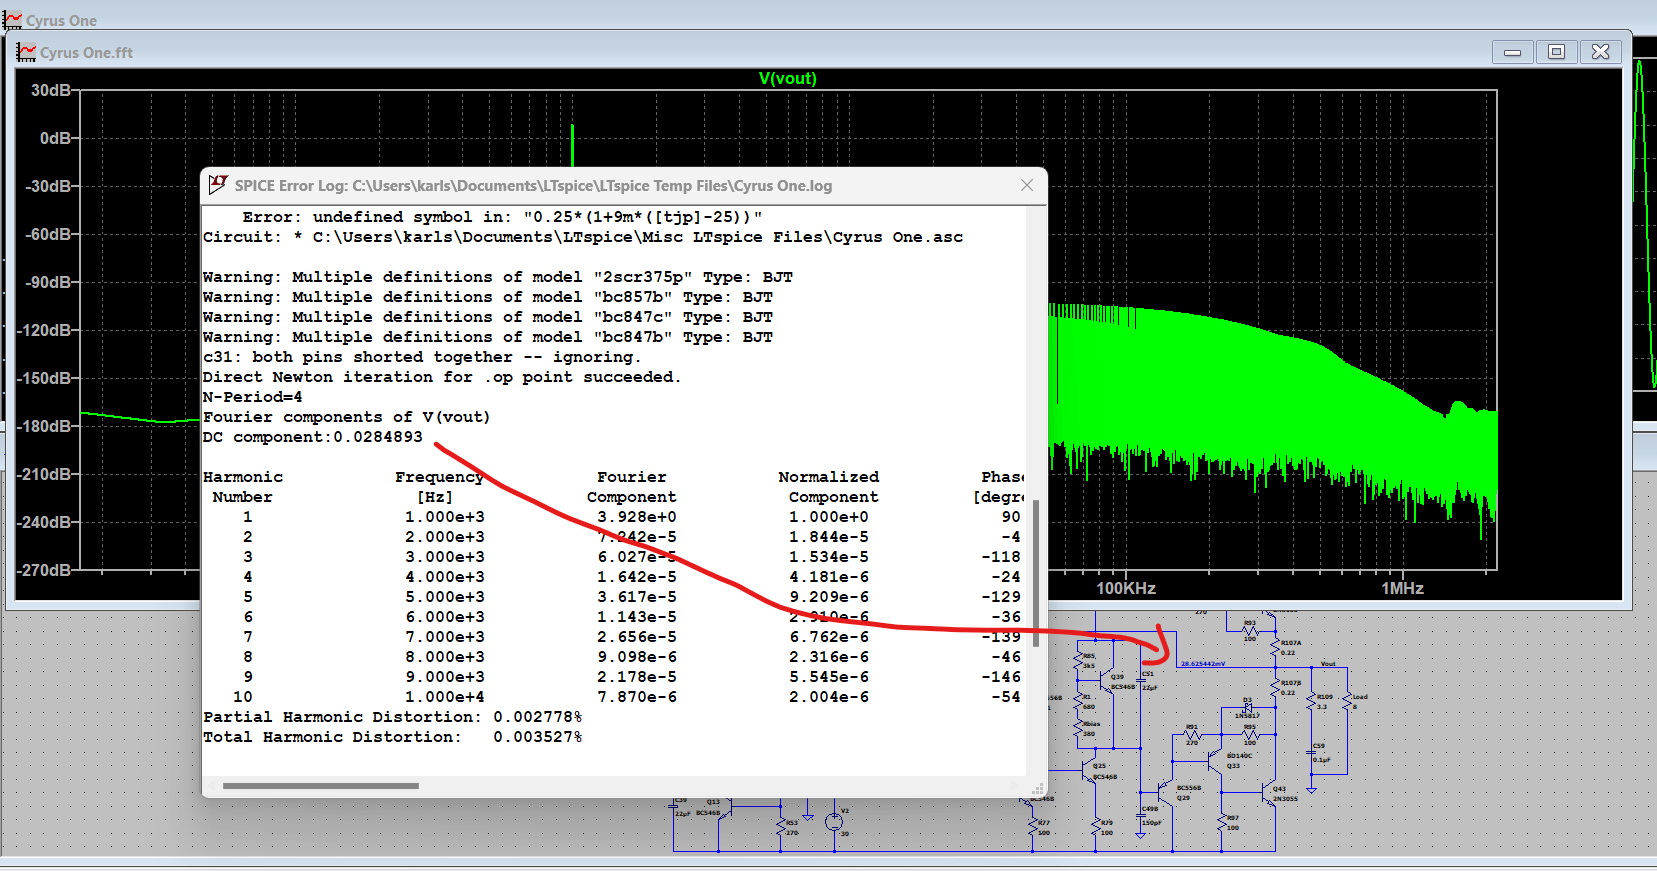This screenshot has width=1657, height=871.
Task: Click the 1.844e-5 normalized component value
Action: (828, 537)
